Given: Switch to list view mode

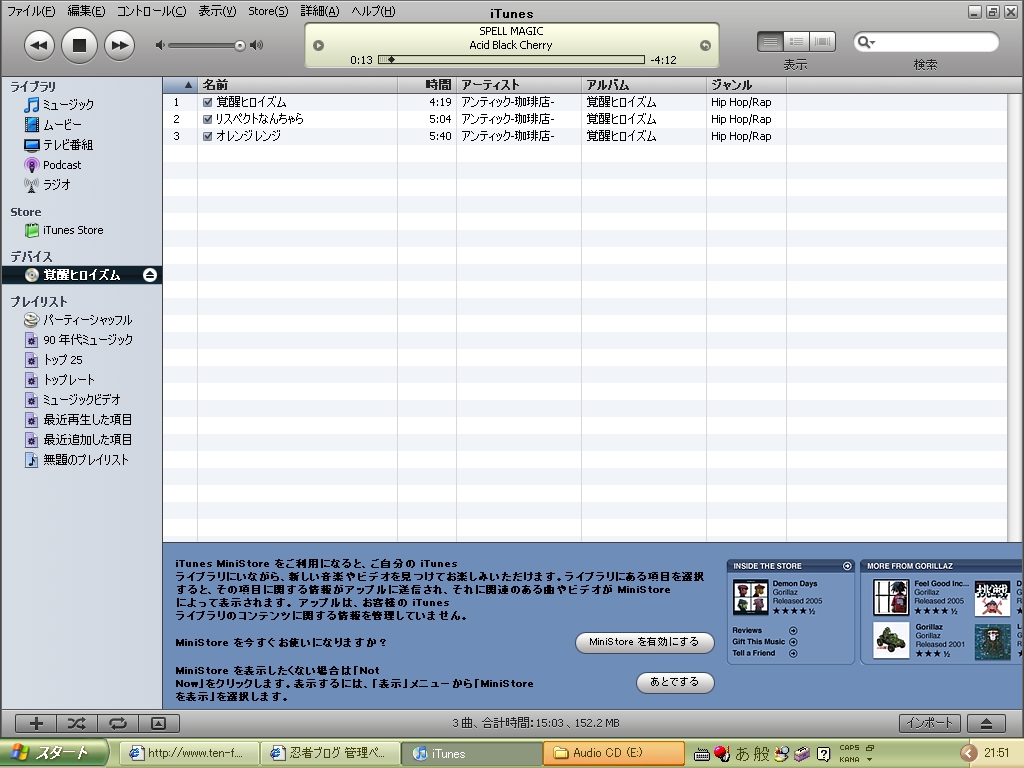Looking at the screenshot, I should [x=771, y=42].
